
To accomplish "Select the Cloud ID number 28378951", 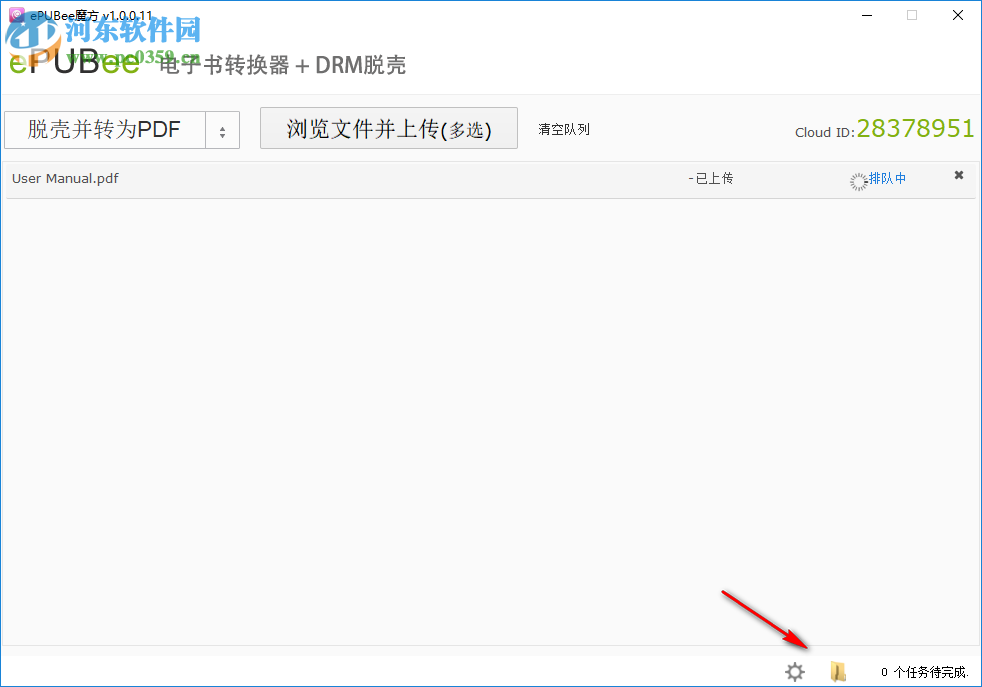I will pyautogui.click(x=915, y=128).
